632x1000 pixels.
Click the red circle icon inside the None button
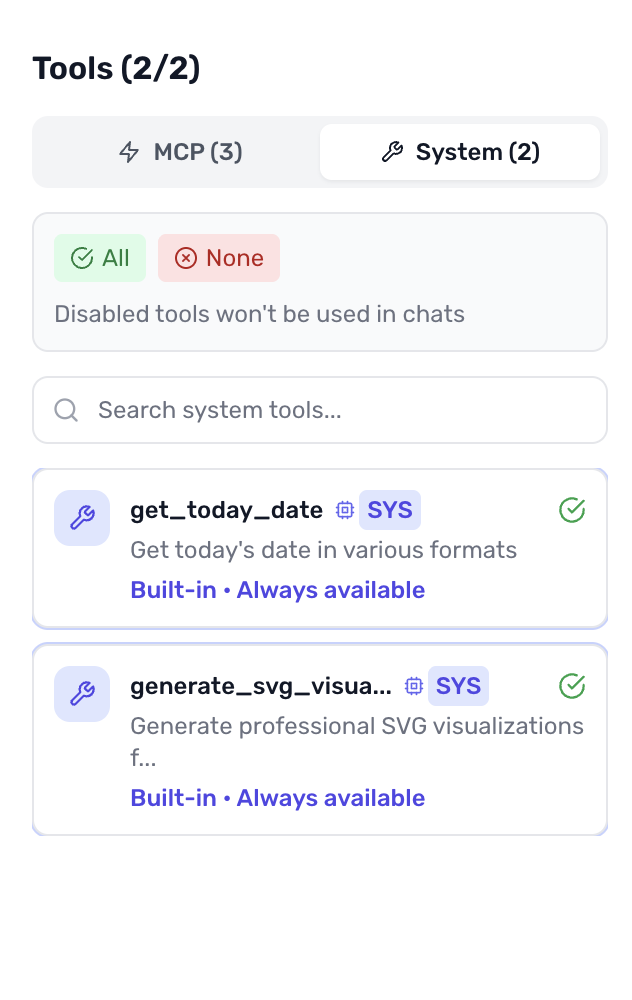[x=185, y=257]
